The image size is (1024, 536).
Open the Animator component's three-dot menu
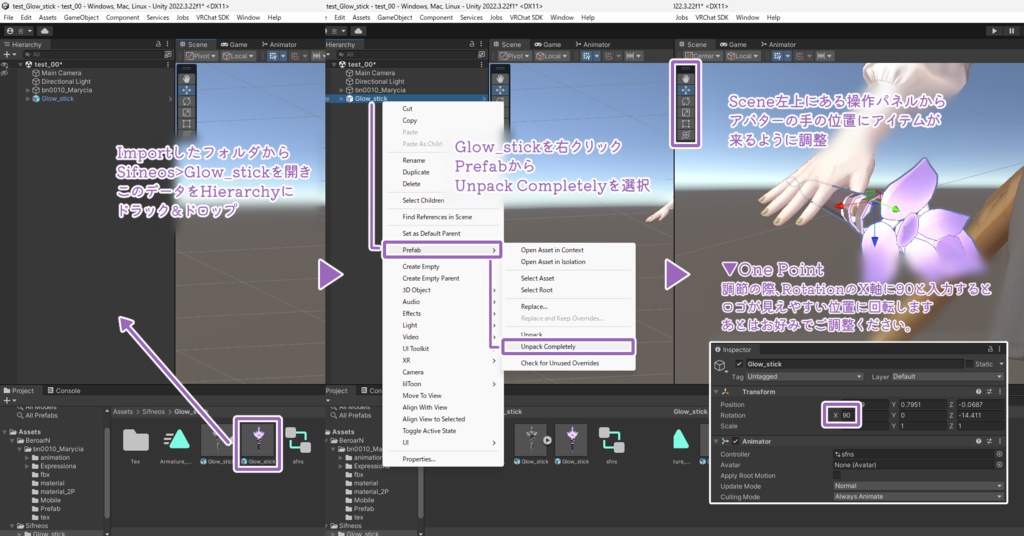point(999,441)
